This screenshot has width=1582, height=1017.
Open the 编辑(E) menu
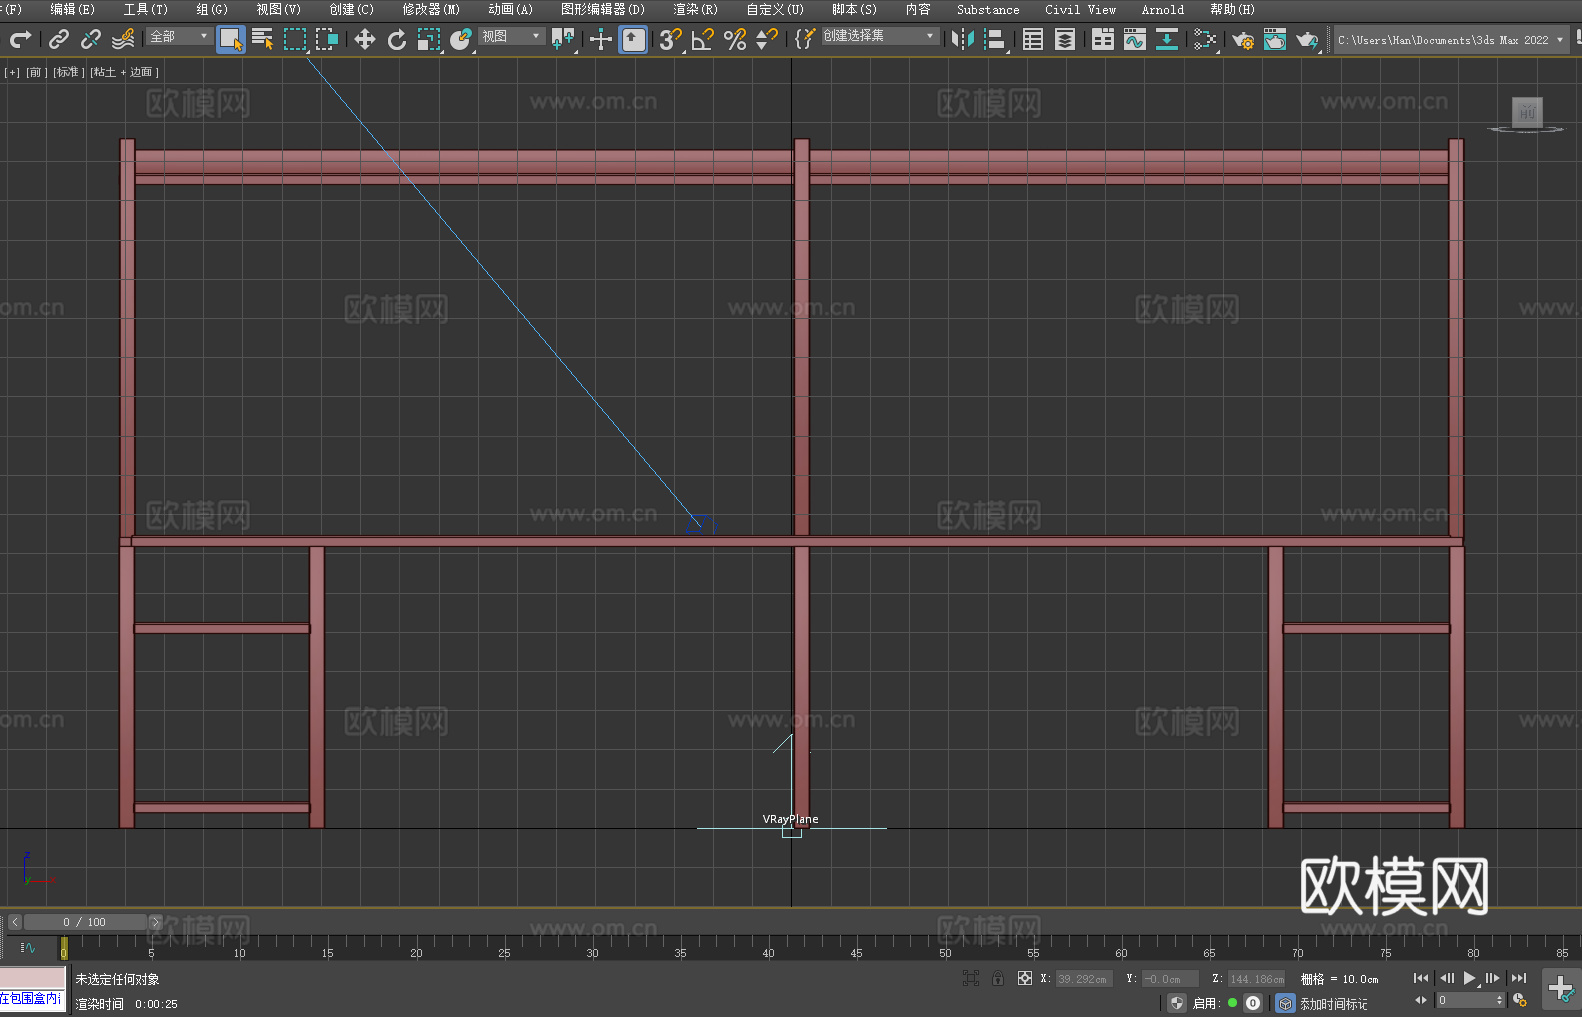point(72,9)
